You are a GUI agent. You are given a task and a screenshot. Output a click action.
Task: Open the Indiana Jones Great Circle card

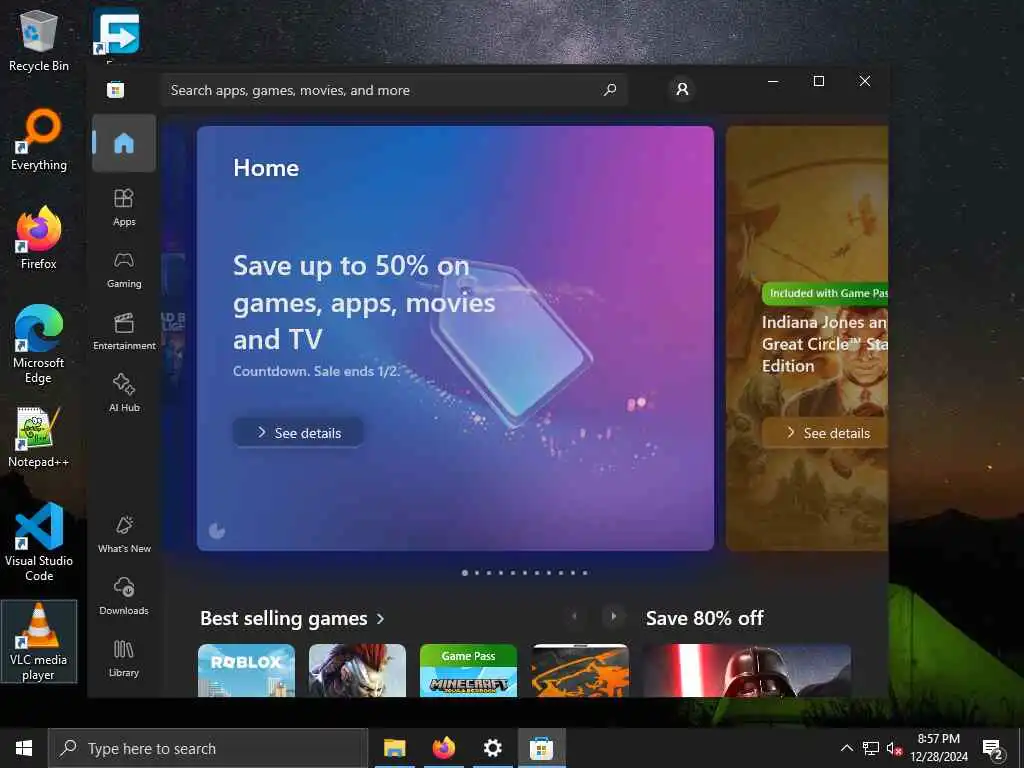[x=807, y=338]
